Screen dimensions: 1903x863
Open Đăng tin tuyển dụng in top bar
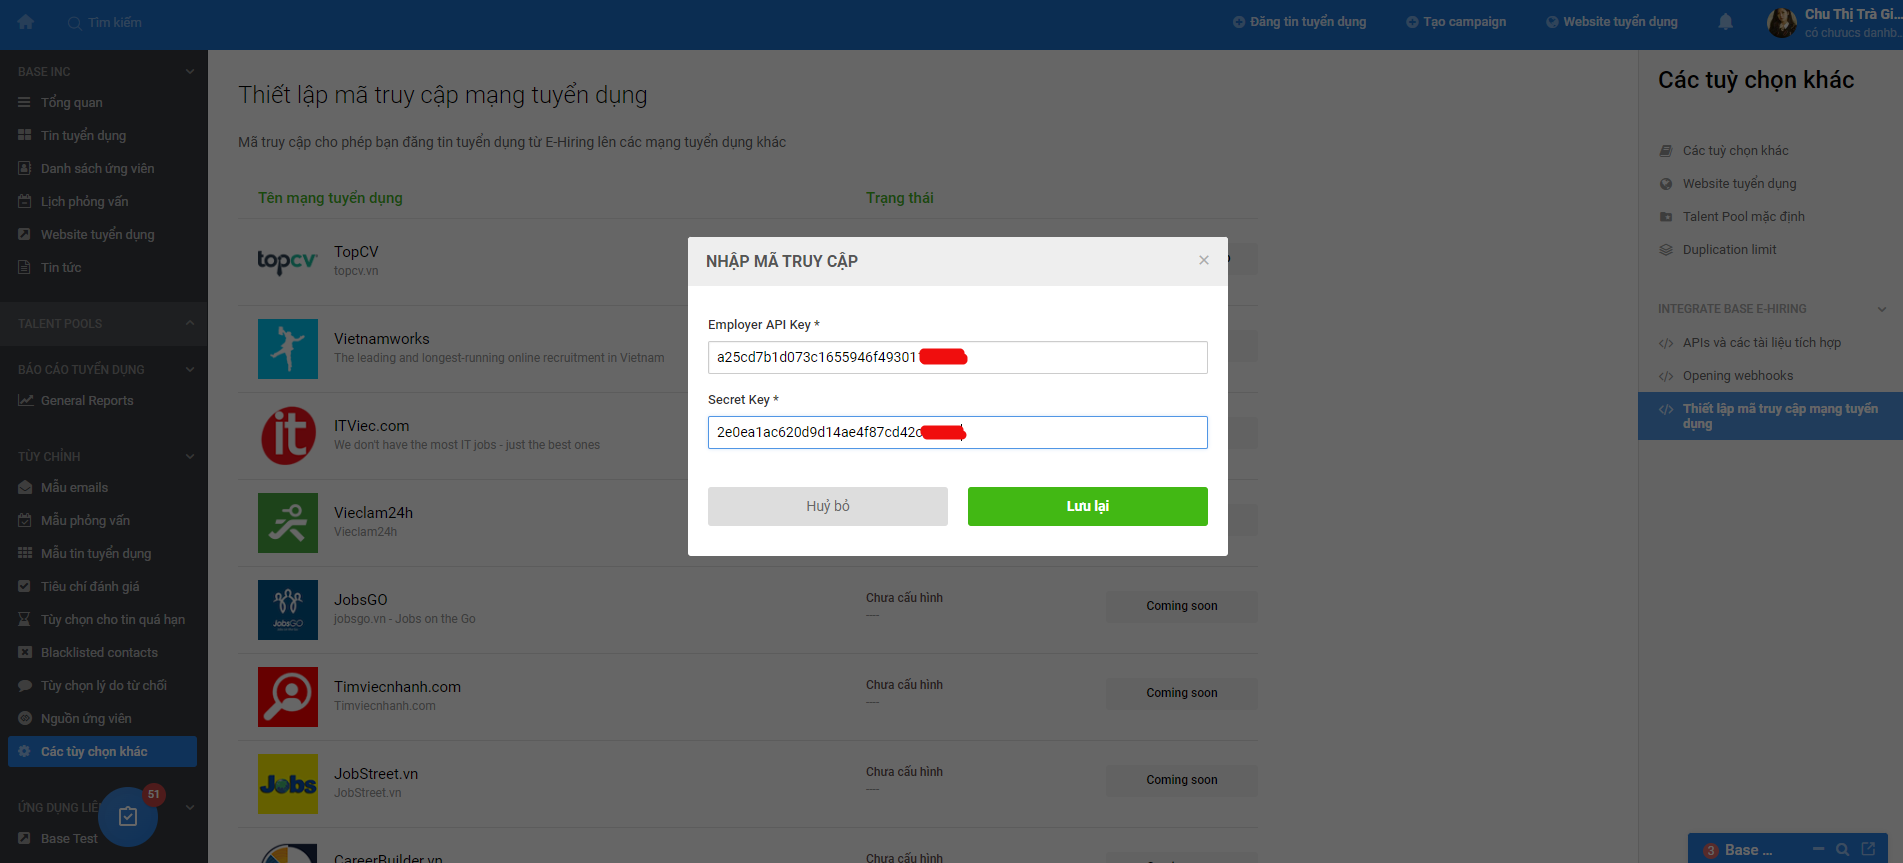pos(1299,22)
